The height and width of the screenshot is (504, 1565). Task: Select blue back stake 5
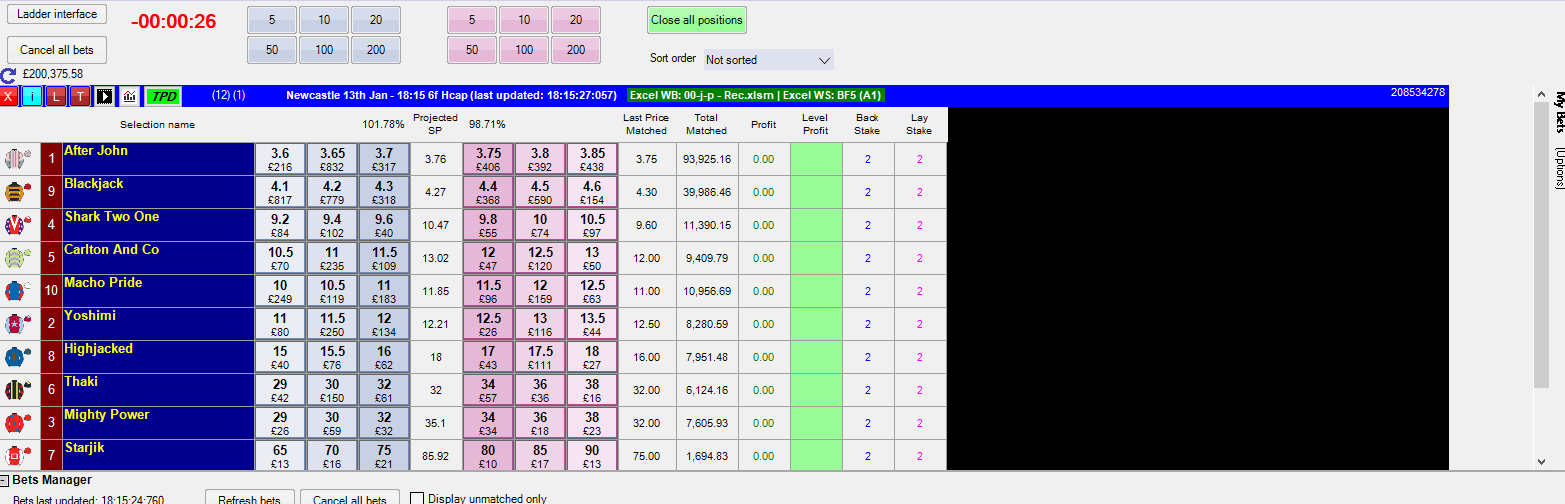click(x=272, y=20)
